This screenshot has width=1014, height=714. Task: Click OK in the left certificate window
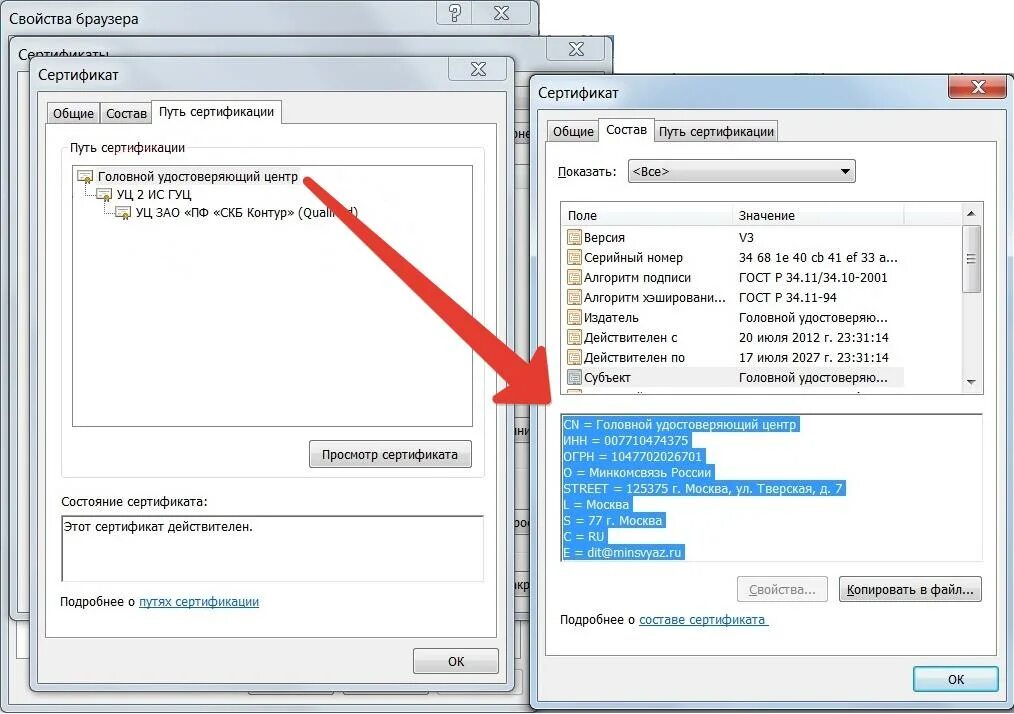click(456, 662)
